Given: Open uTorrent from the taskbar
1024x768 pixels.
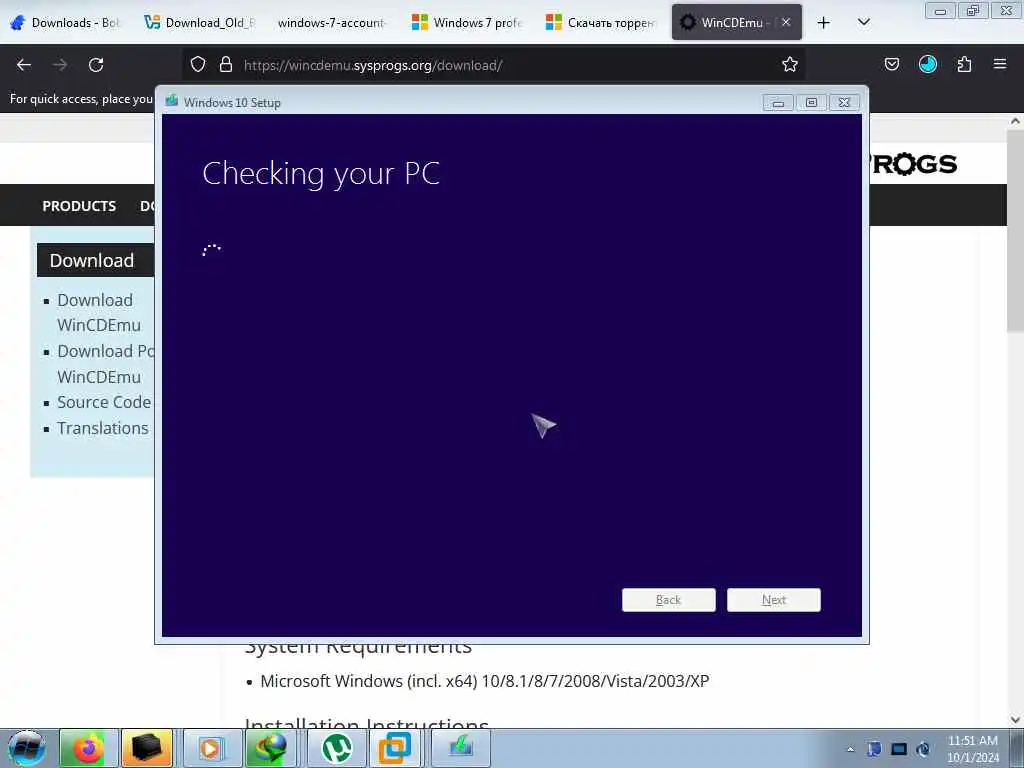Looking at the screenshot, I should (336, 748).
